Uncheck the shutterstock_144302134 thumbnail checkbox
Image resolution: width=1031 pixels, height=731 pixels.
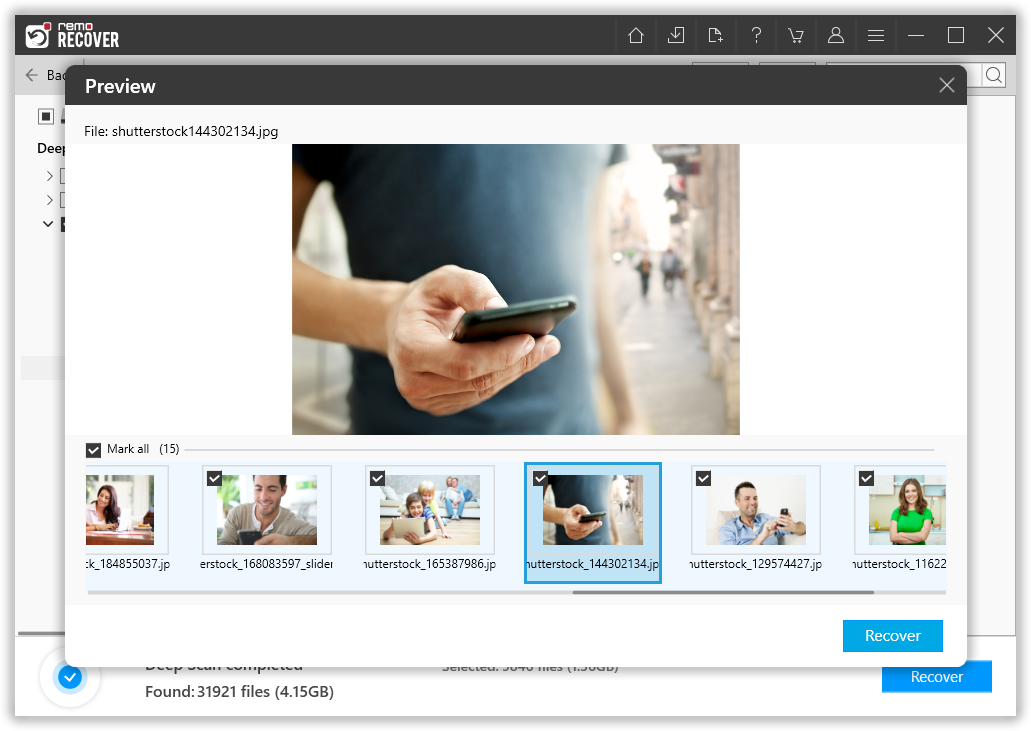540,479
